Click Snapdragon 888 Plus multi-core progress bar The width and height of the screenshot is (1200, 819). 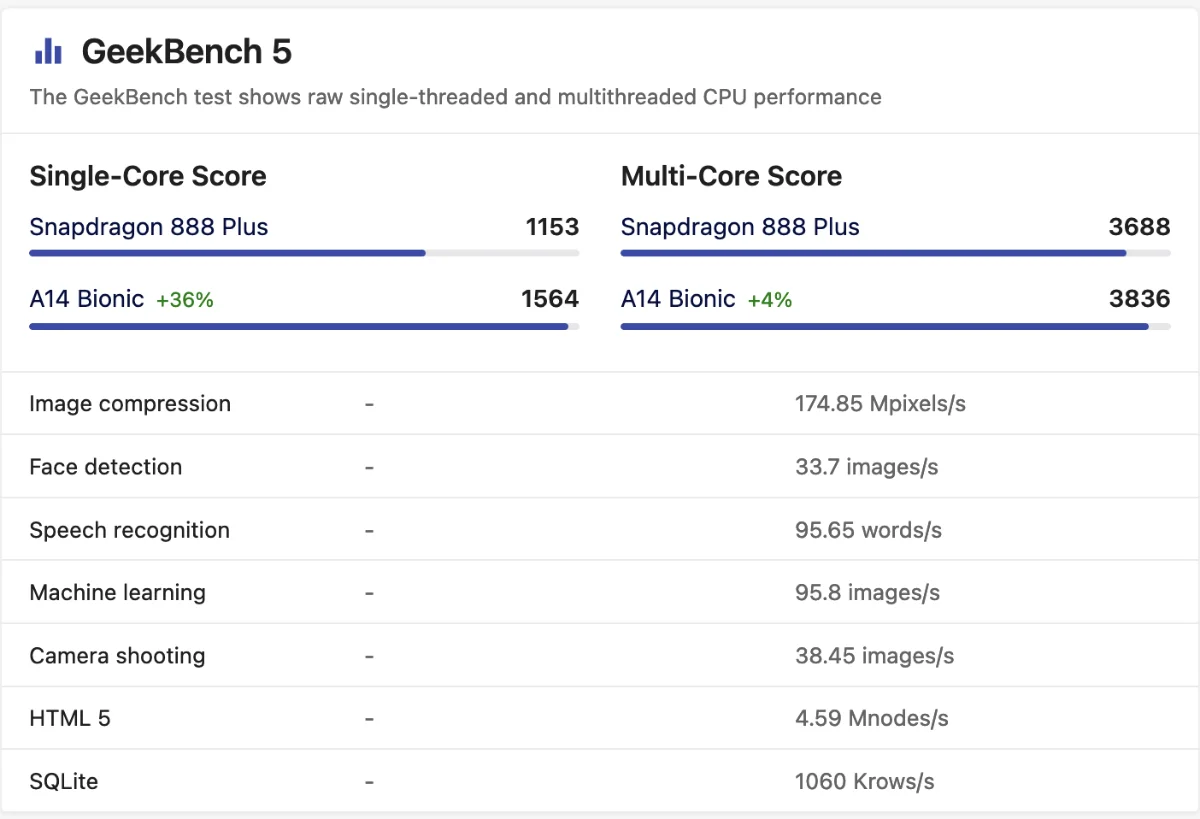tap(896, 253)
